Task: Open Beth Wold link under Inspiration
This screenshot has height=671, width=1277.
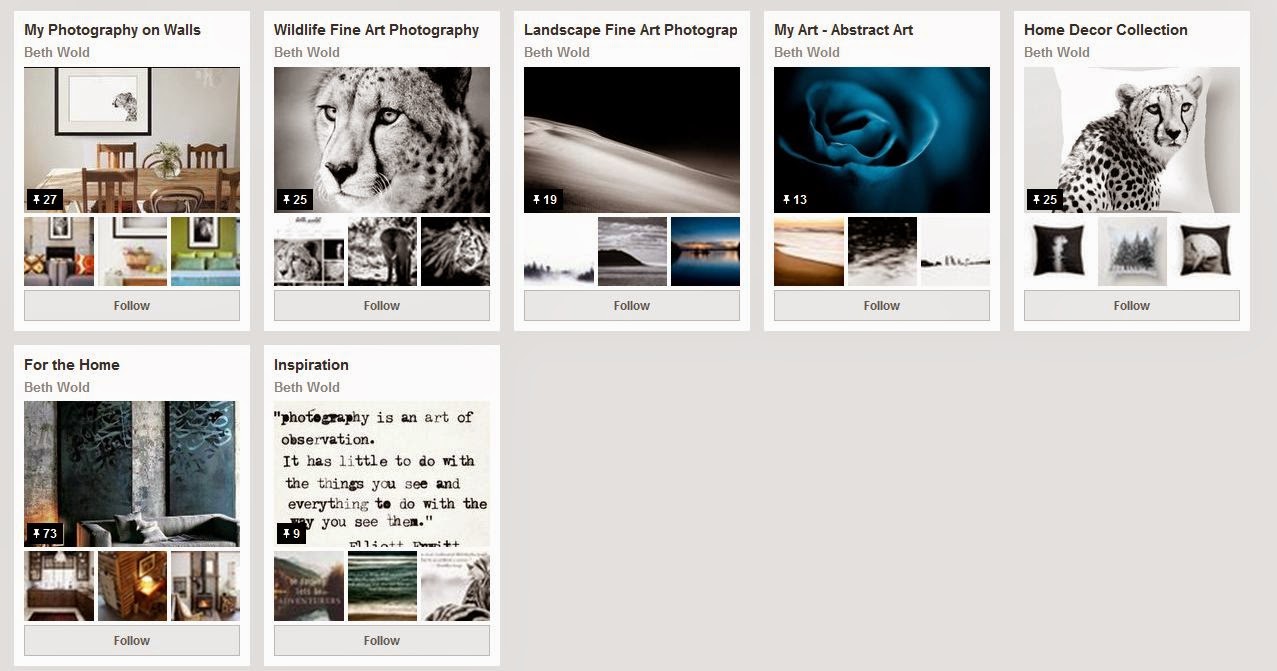Action: pos(307,387)
